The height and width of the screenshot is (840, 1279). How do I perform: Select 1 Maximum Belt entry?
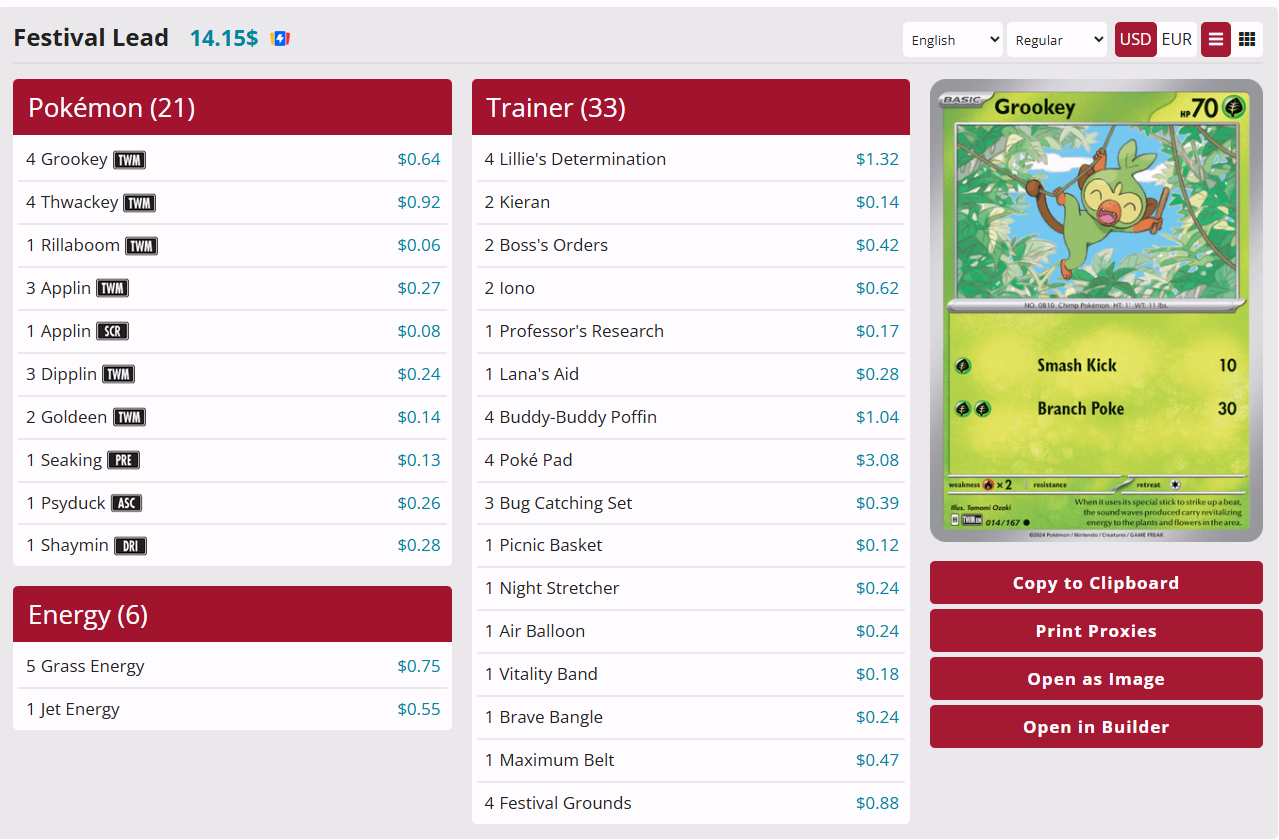point(691,760)
